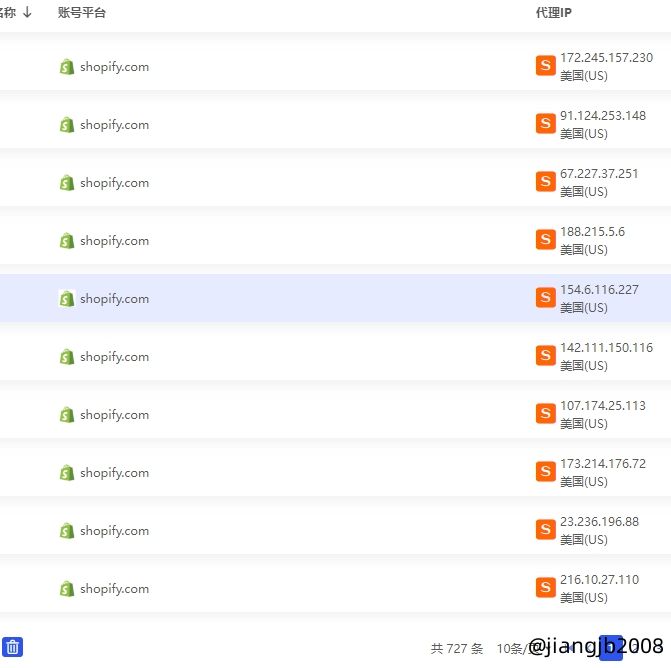Click Shopify bag icon in 23.236.196.88 row
The image size is (671, 668).
tap(67, 531)
